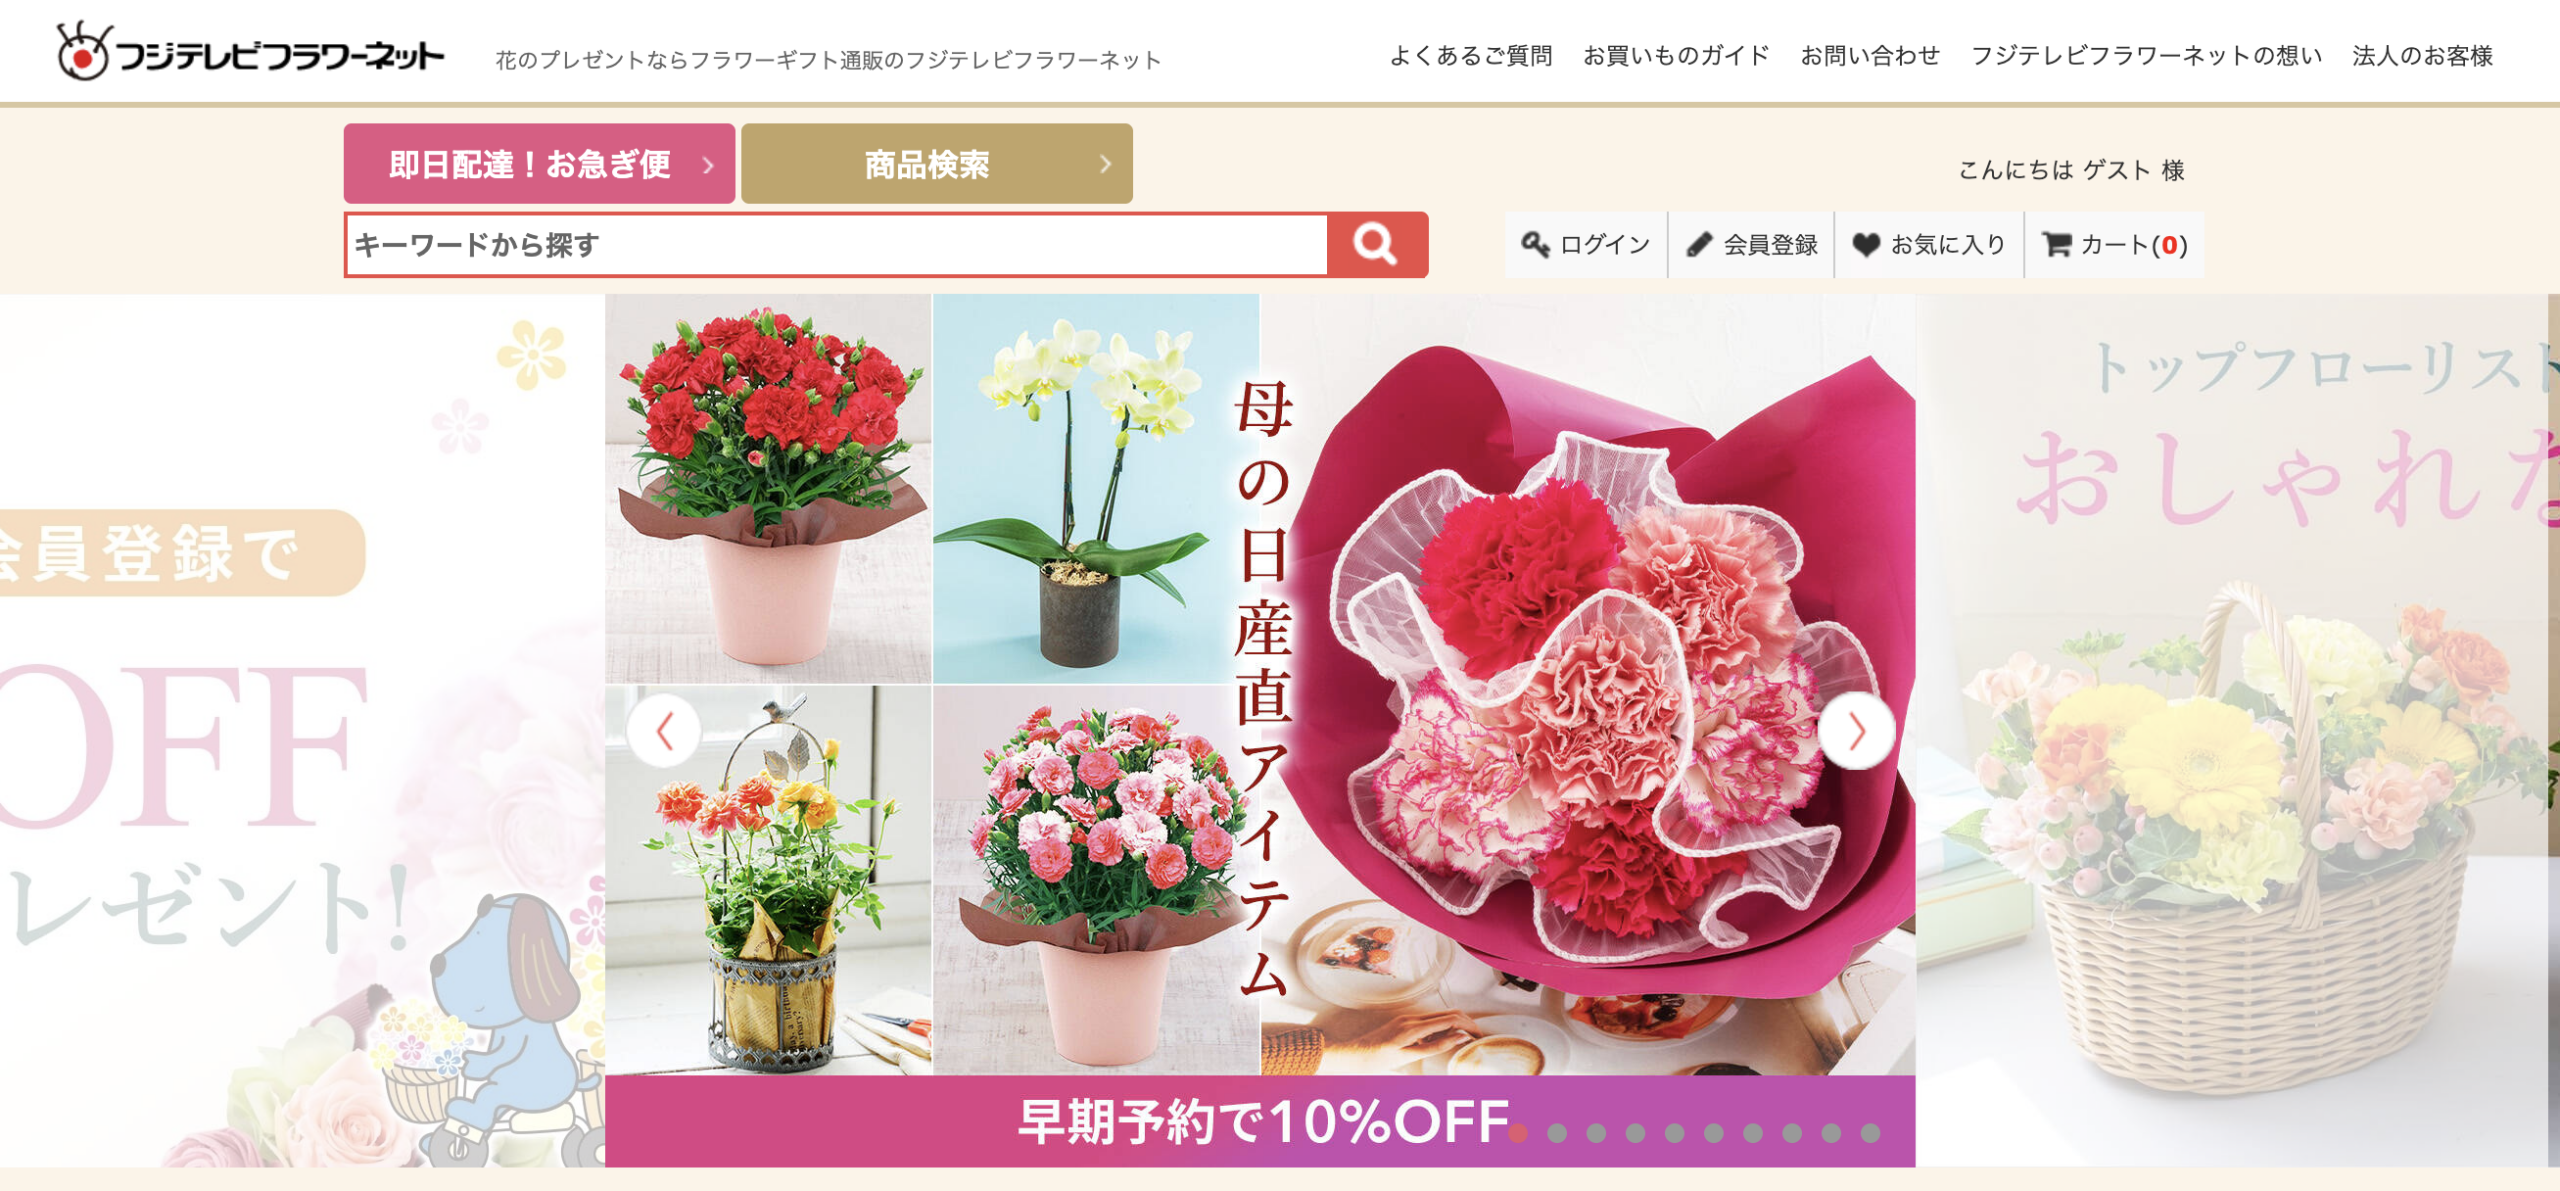Open the よくあるご質問 menu item
The width and height of the screenshot is (2560, 1191).
pos(1471,56)
